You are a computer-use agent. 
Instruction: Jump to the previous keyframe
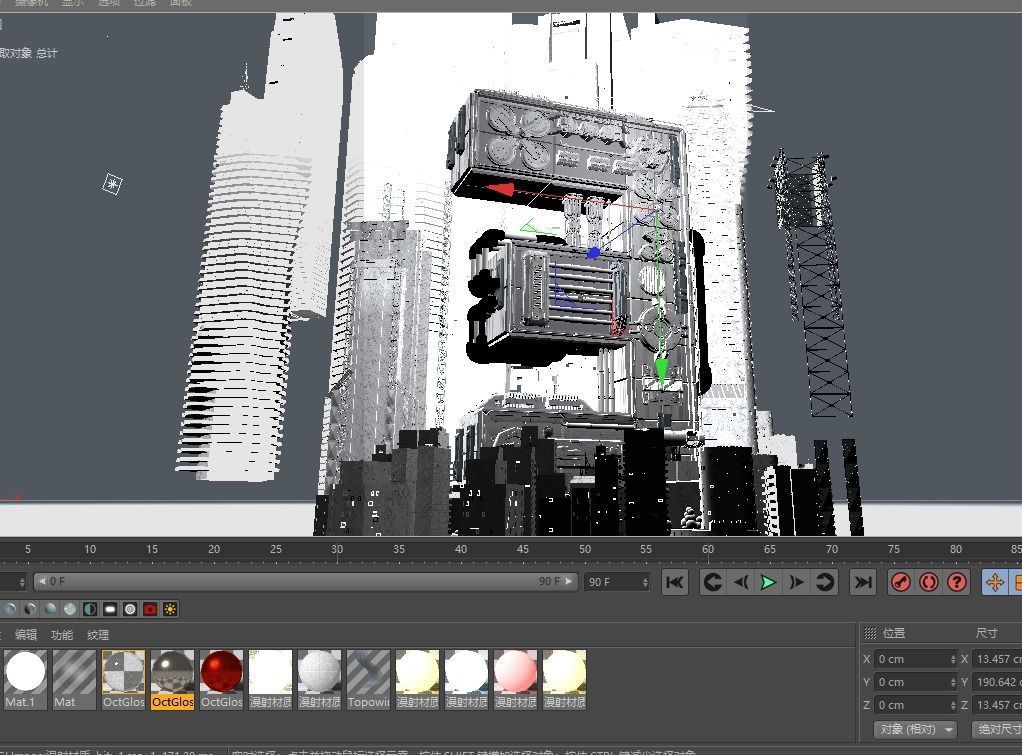(712, 582)
